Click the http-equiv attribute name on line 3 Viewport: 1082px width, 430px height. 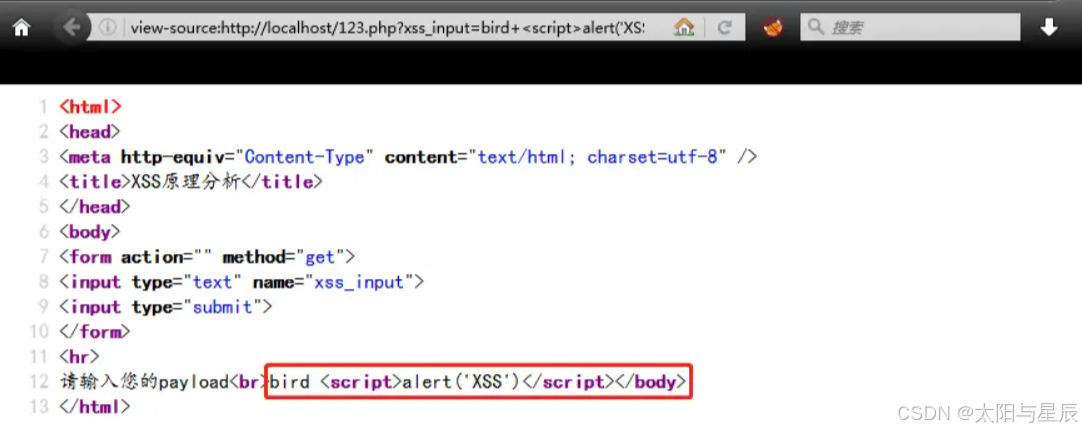pos(173,157)
